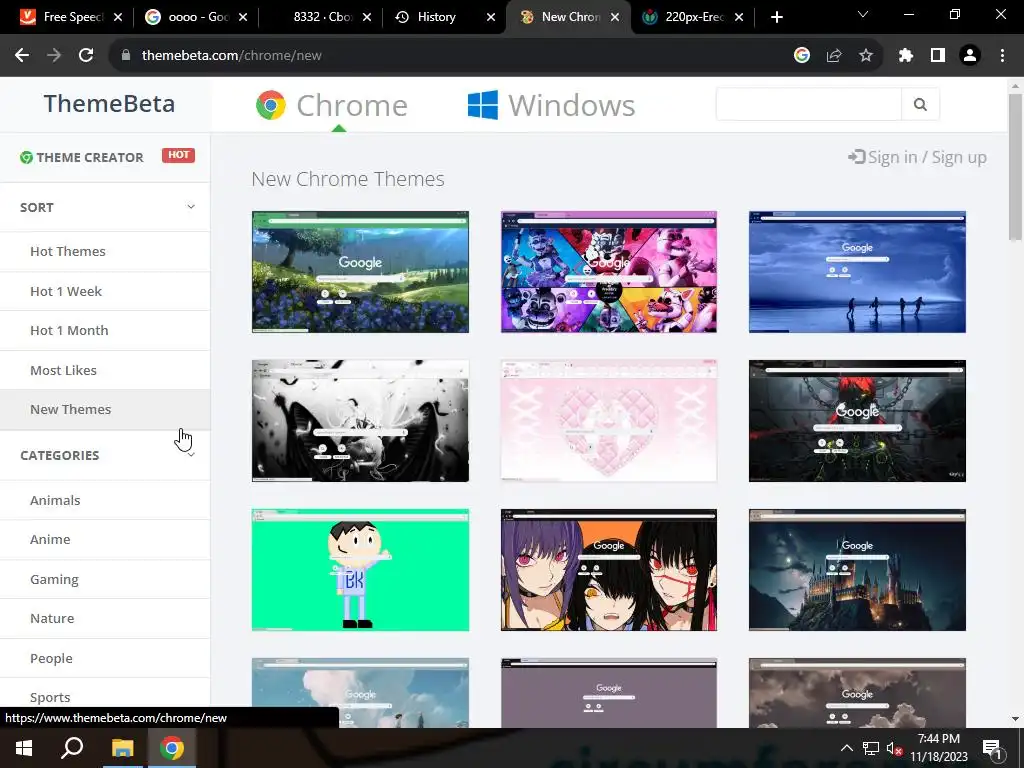The height and width of the screenshot is (768, 1024).
Task: Open the tab search chevron in title bar
Action: click(x=863, y=14)
